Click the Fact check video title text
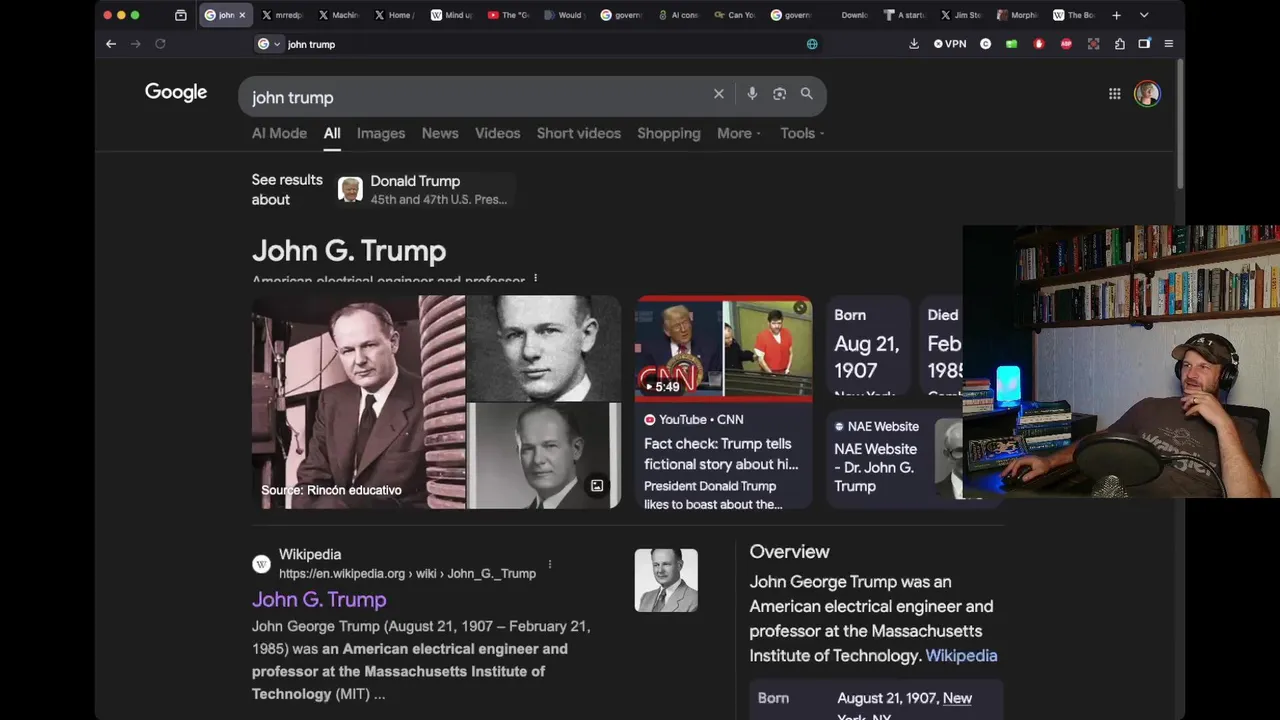The width and height of the screenshot is (1280, 720). [x=721, y=454]
